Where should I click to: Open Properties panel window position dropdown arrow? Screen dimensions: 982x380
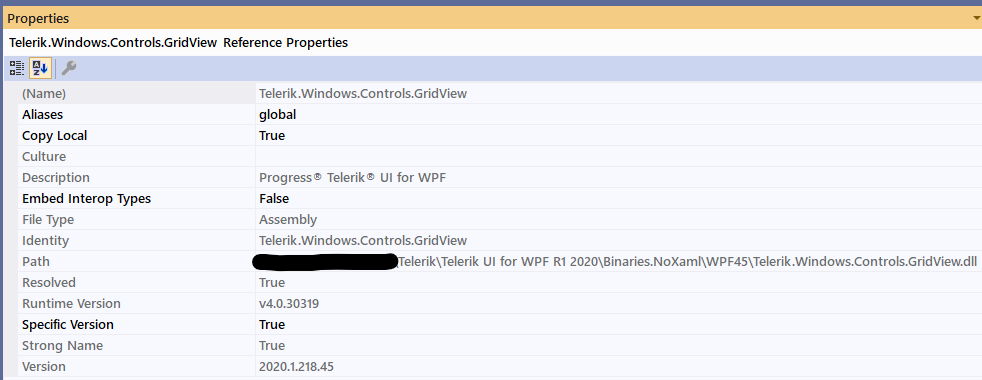[975, 19]
